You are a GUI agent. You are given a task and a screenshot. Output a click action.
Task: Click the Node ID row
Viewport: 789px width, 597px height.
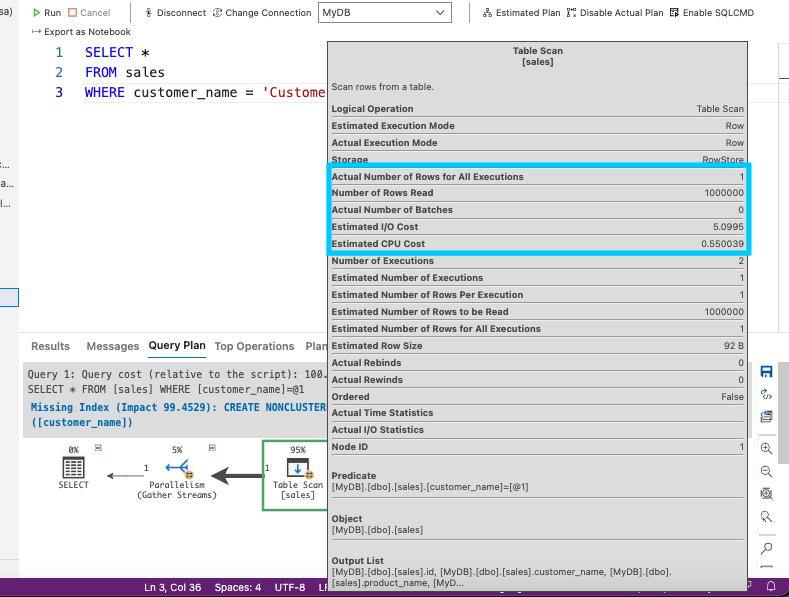537,447
